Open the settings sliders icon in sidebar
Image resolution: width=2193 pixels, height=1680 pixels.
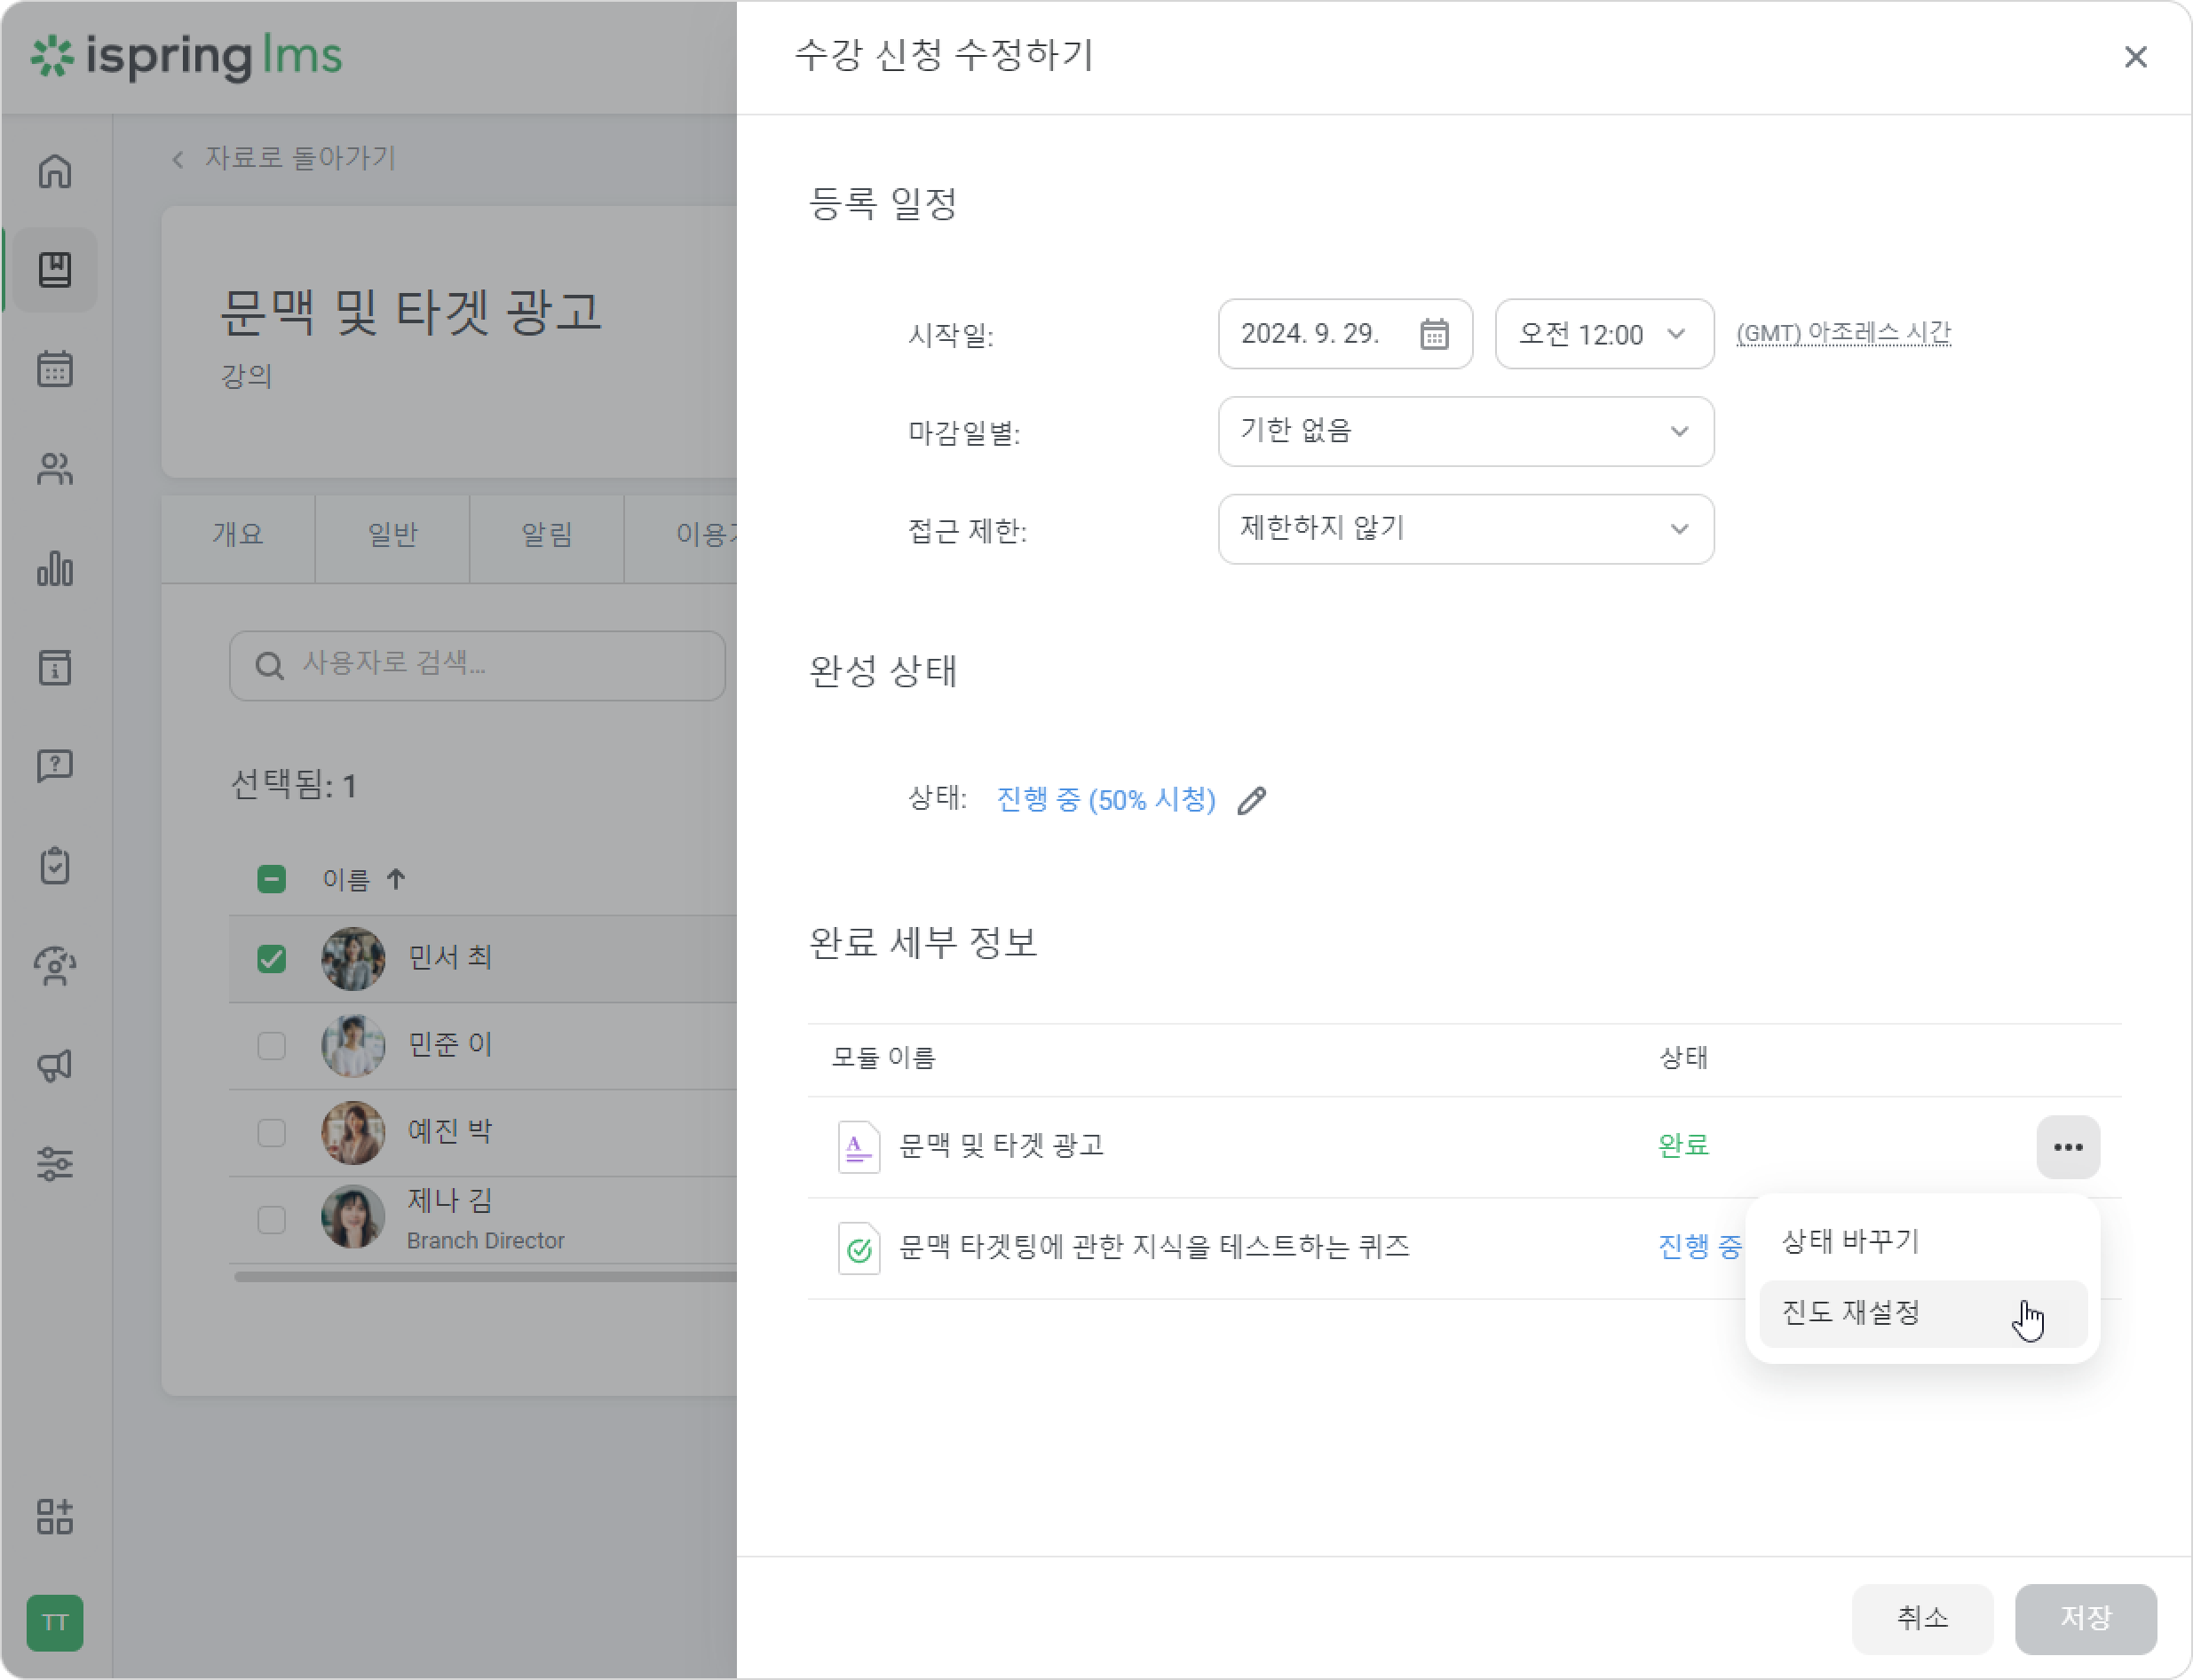pyautogui.click(x=55, y=1164)
